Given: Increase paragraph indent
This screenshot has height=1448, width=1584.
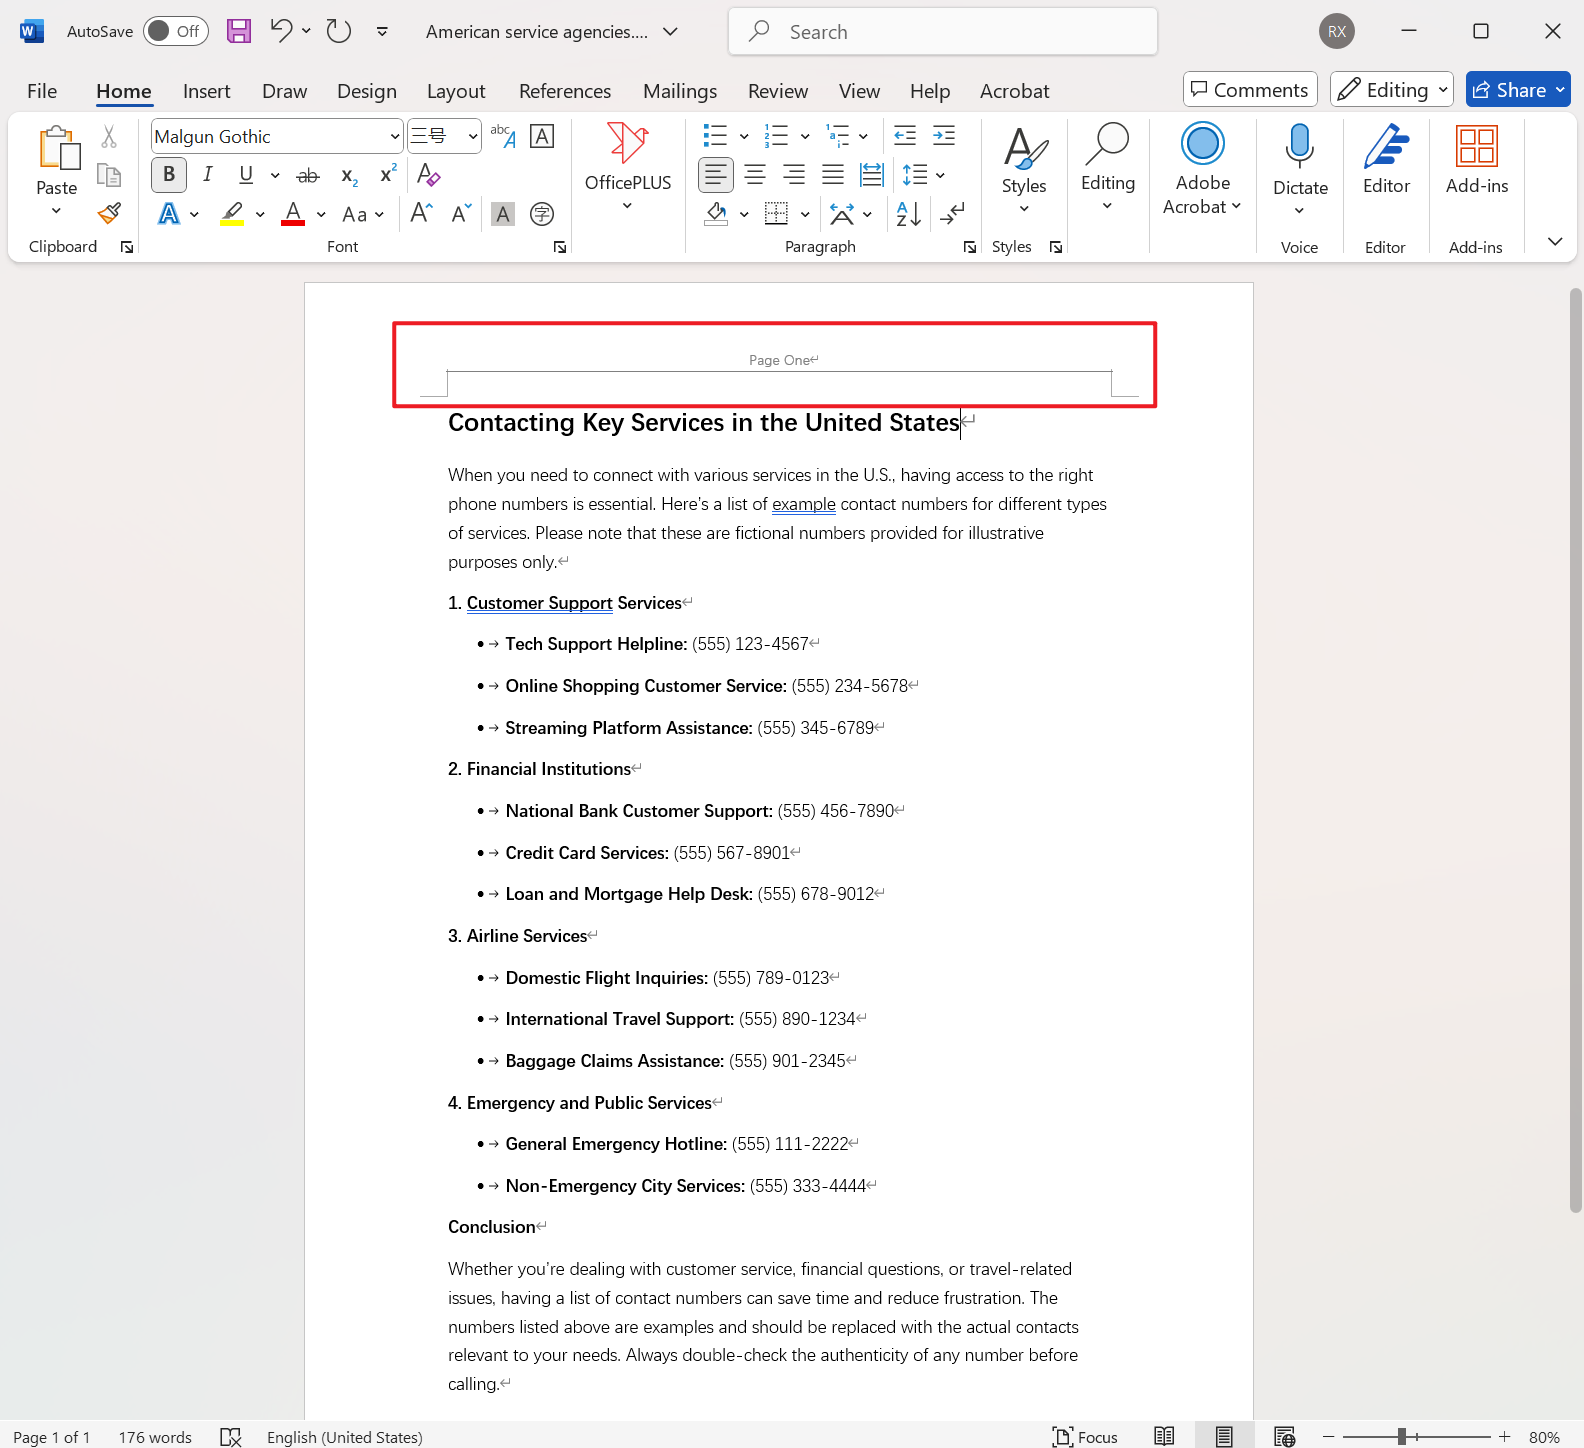Looking at the screenshot, I should tap(944, 136).
